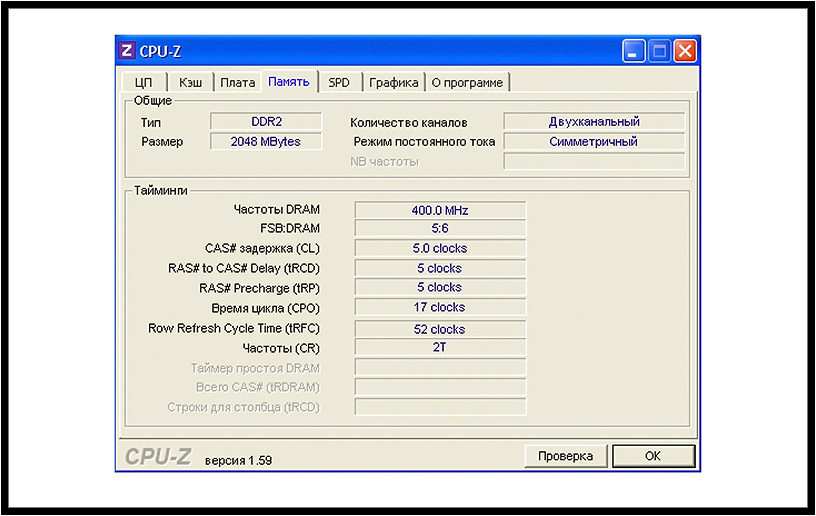
Task: Switch to the ЦП tab
Action: 144,83
